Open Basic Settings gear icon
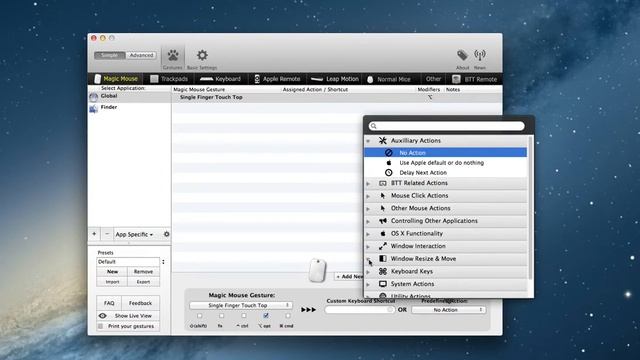640x360 pixels. click(202, 55)
